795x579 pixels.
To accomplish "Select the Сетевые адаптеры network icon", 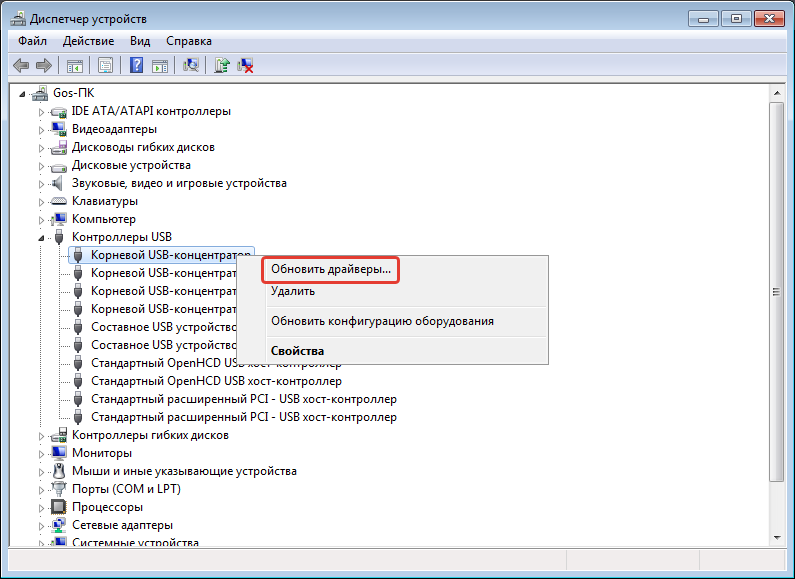I will click(x=59, y=525).
